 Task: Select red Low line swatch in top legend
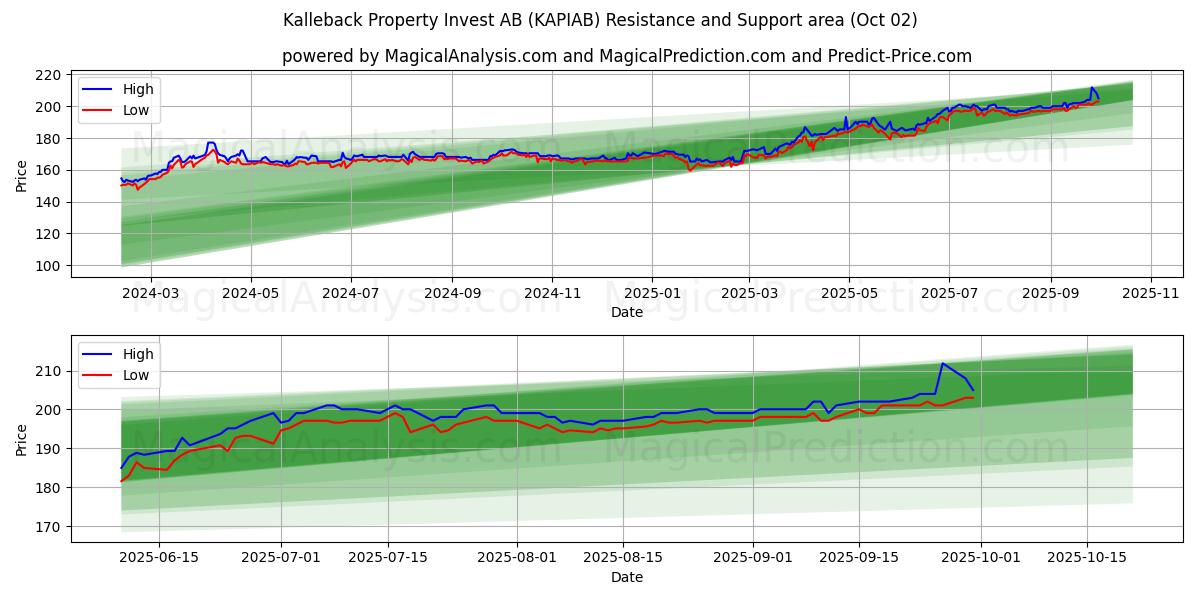pyautogui.click(x=98, y=110)
